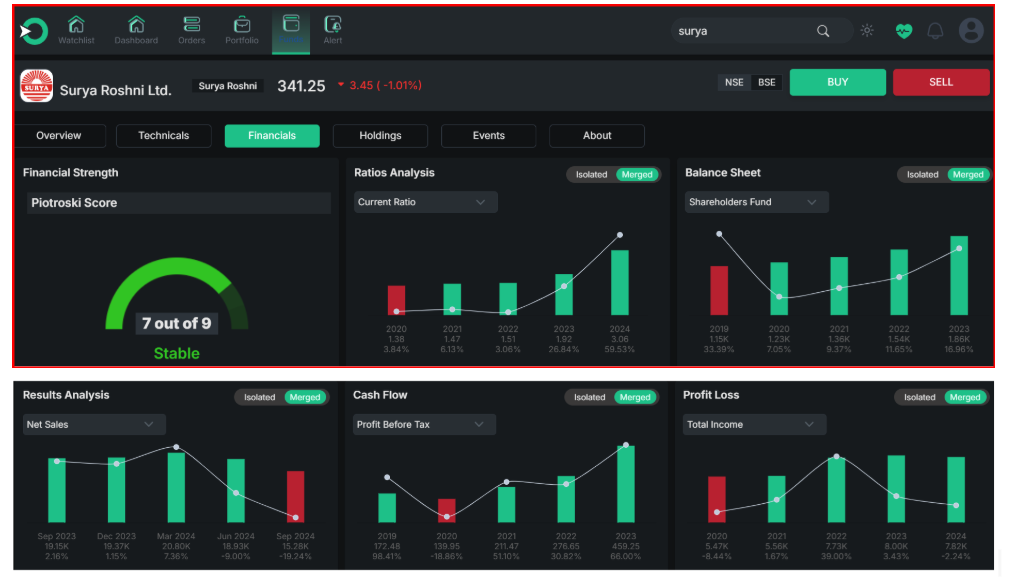Choose Merged view for Cash Flow
This screenshot has height=584, width=1011.
tap(635, 397)
